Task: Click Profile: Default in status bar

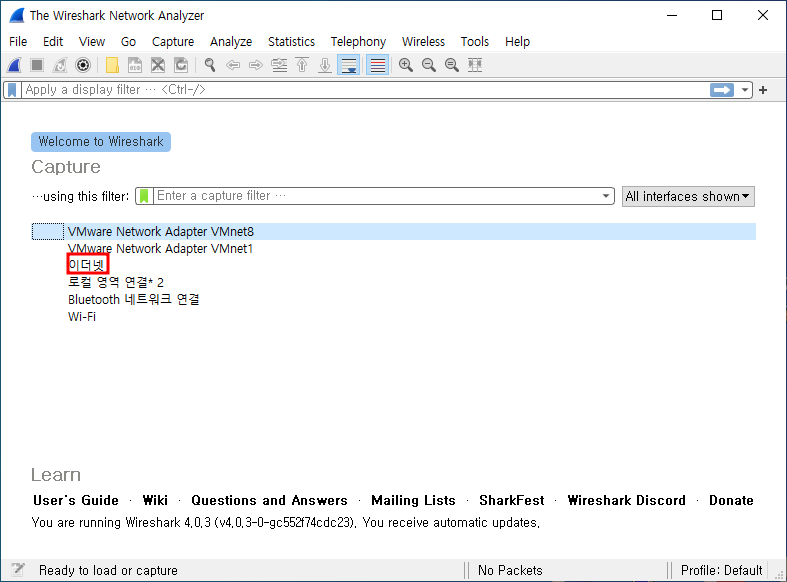Action: pyautogui.click(x=721, y=570)
